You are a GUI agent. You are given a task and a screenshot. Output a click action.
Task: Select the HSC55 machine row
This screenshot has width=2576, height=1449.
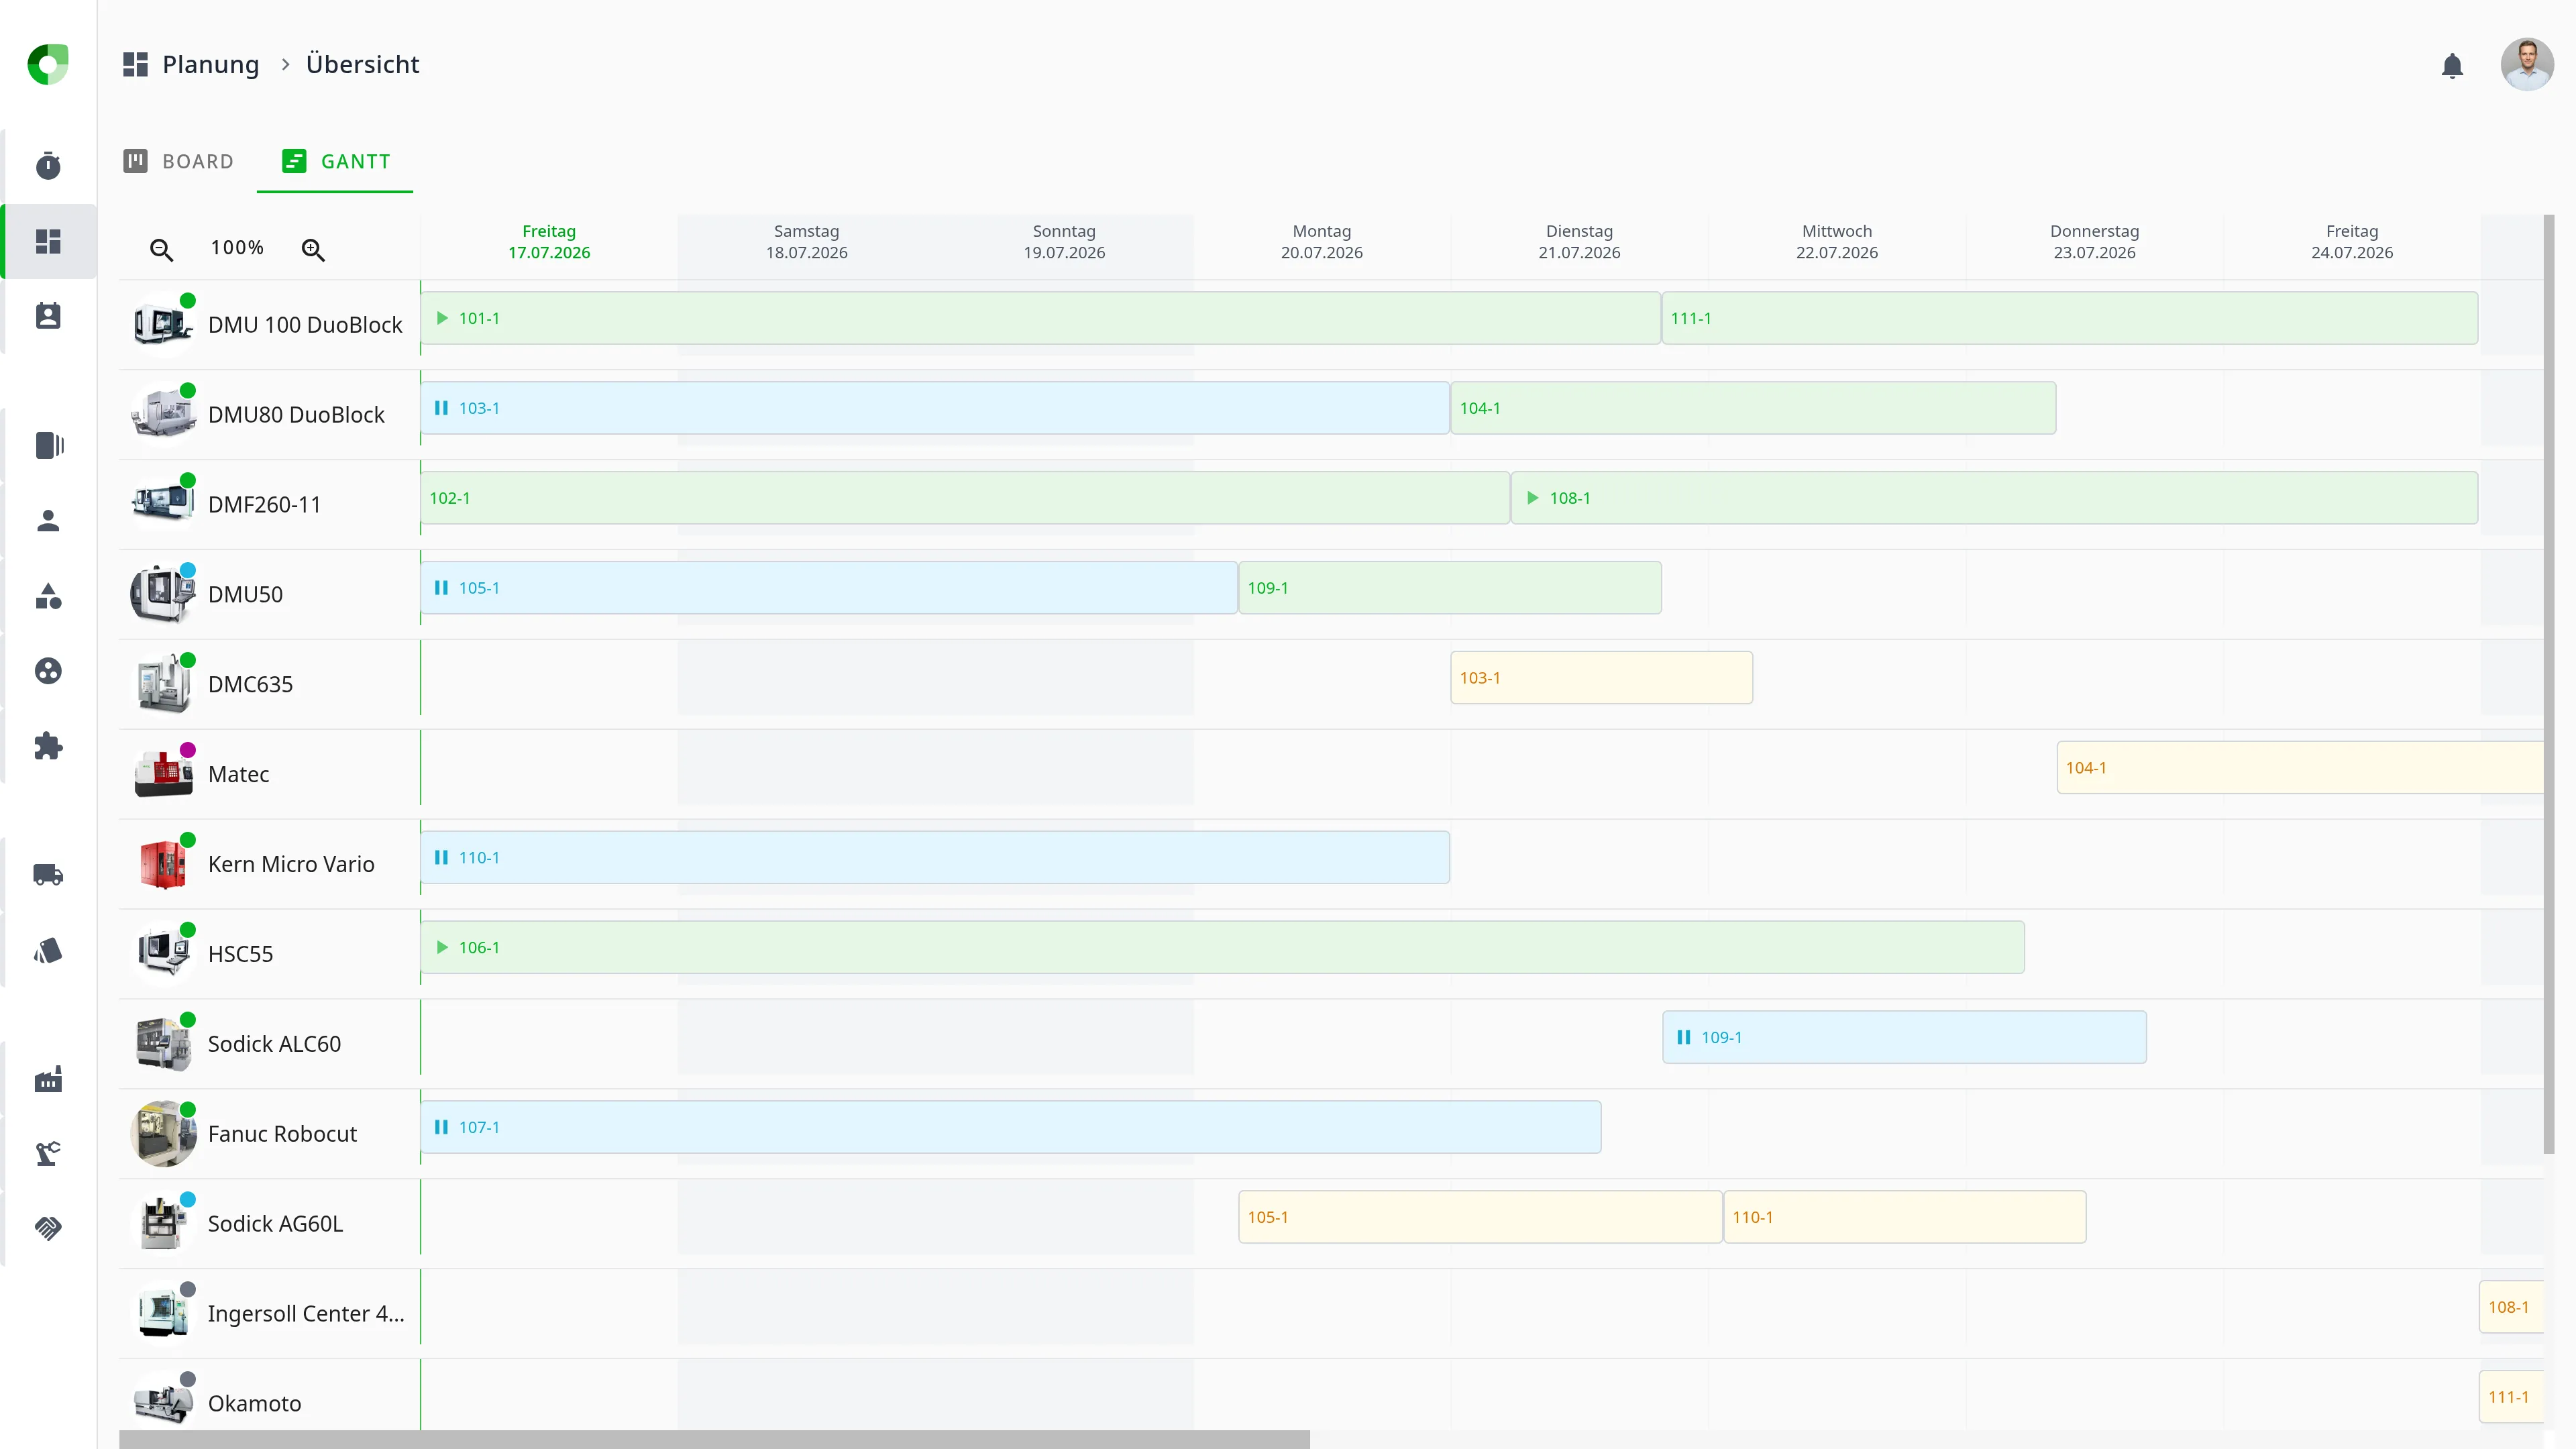pos(269,954)
